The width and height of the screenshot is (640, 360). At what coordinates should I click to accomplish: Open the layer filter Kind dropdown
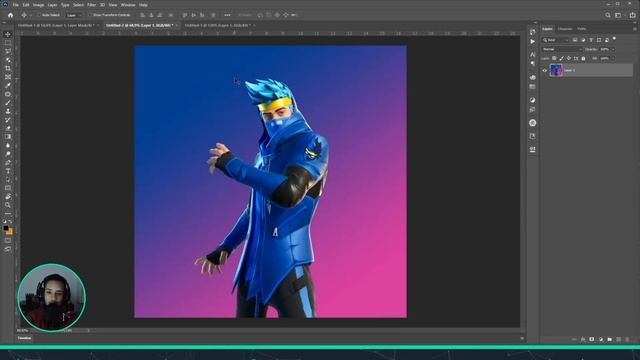pyautogui.click(x=555, y=40)
